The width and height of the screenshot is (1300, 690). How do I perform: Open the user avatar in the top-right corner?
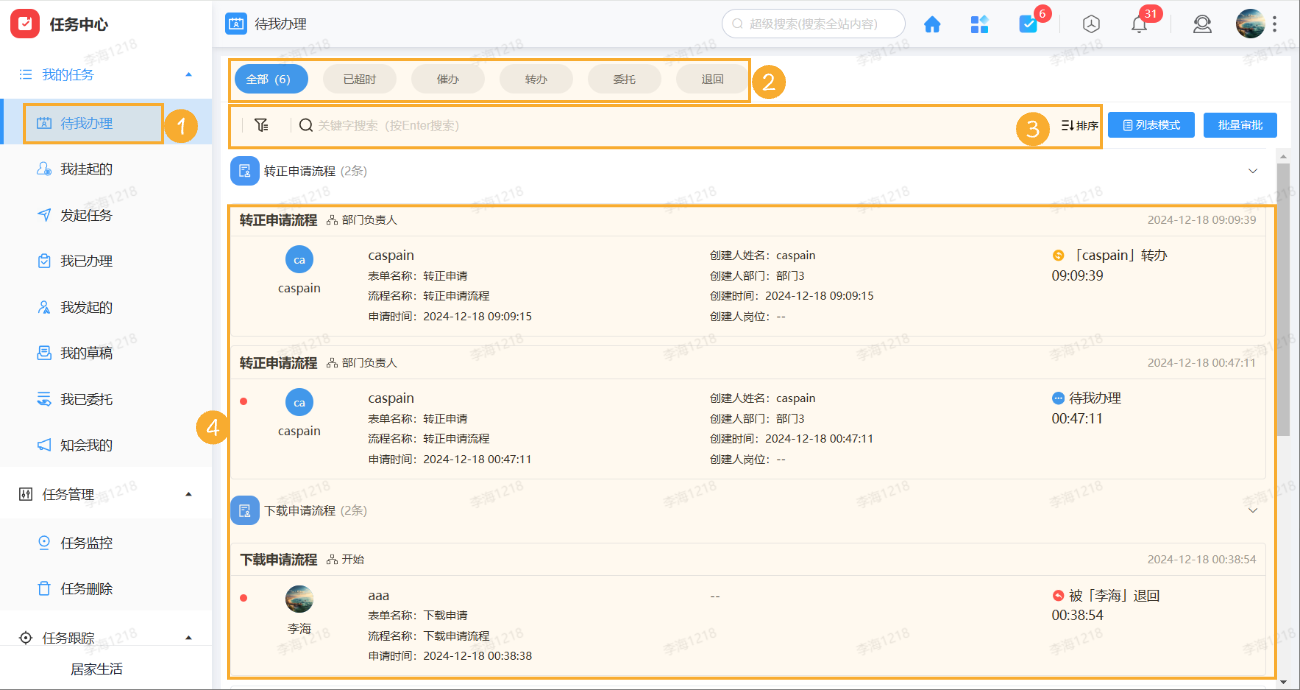tap(1251, 22)
